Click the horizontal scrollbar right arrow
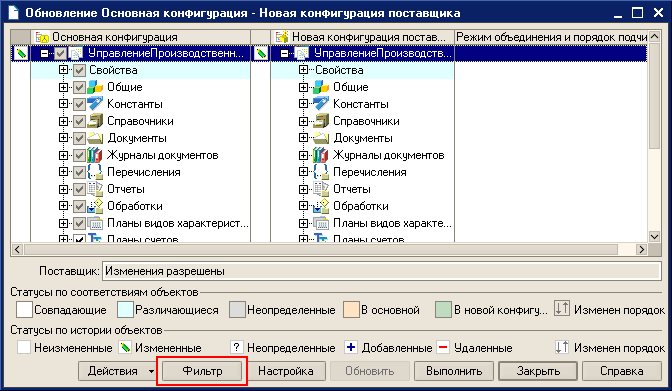Image resolution: width=672 pixels, height=391 pixels. click(x=641, y=250)
